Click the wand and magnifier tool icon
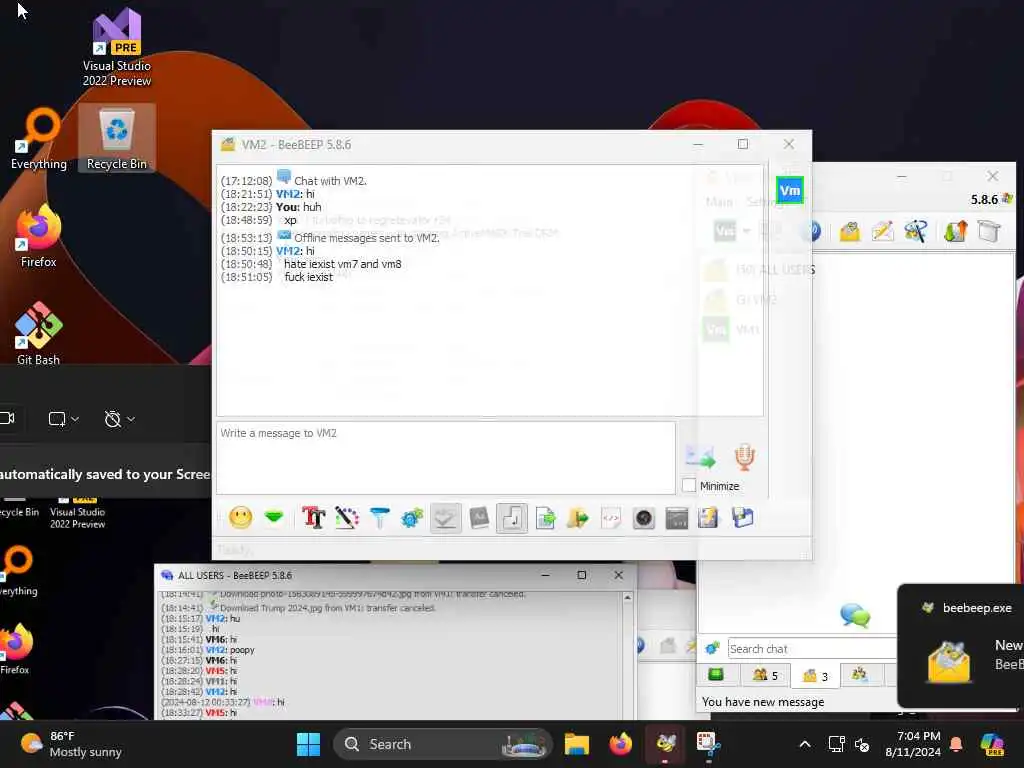 tap(916, 231)
